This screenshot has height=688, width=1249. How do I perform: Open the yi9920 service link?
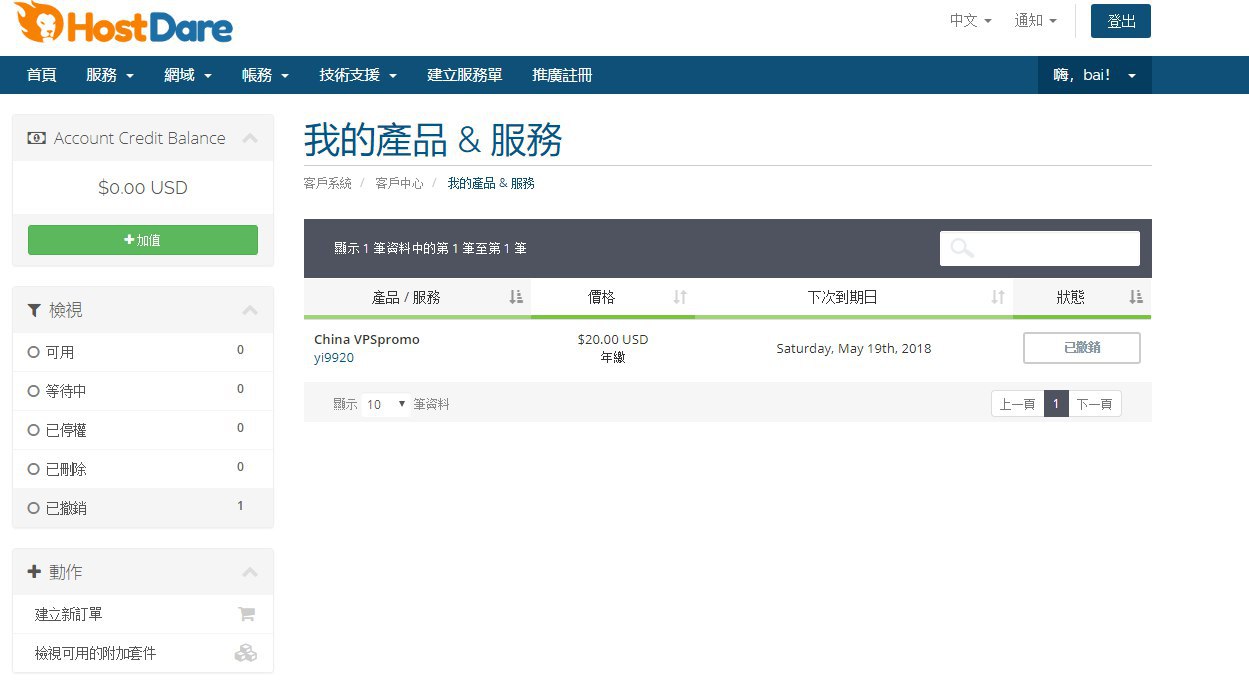pos(334,358)
